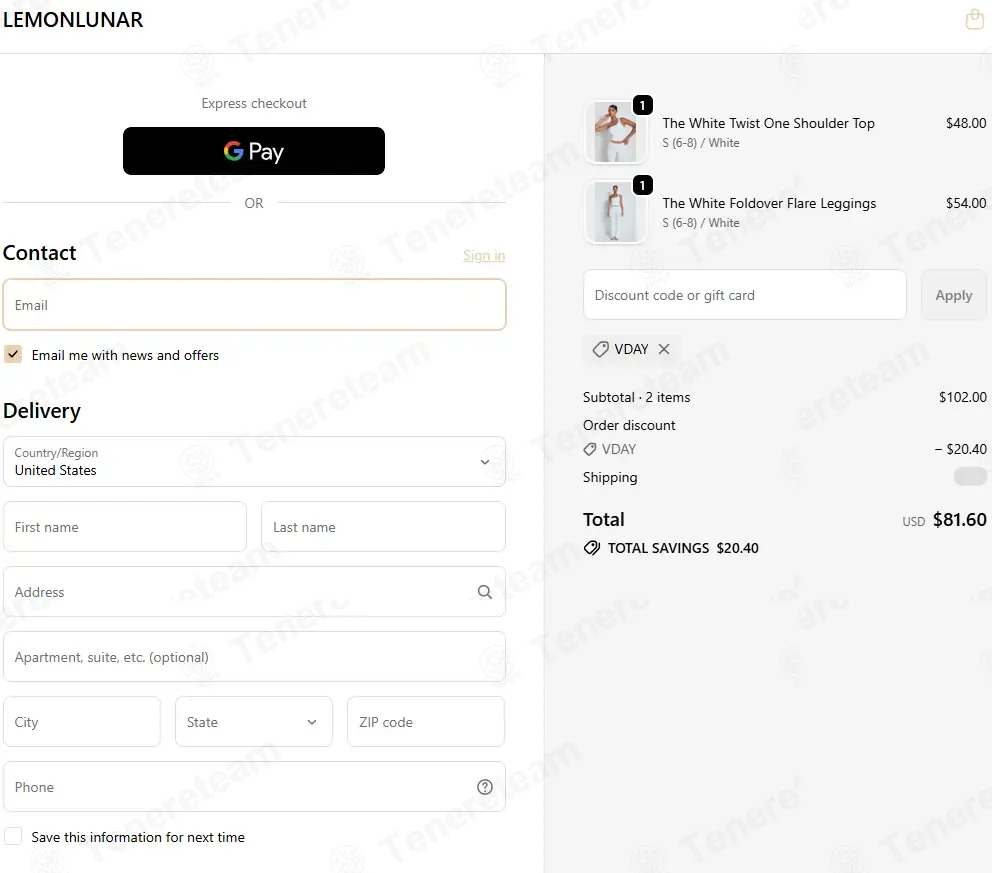
Task: Open the shopping bag cart icon
Action: pyautogui.click(x=974, y=20)
